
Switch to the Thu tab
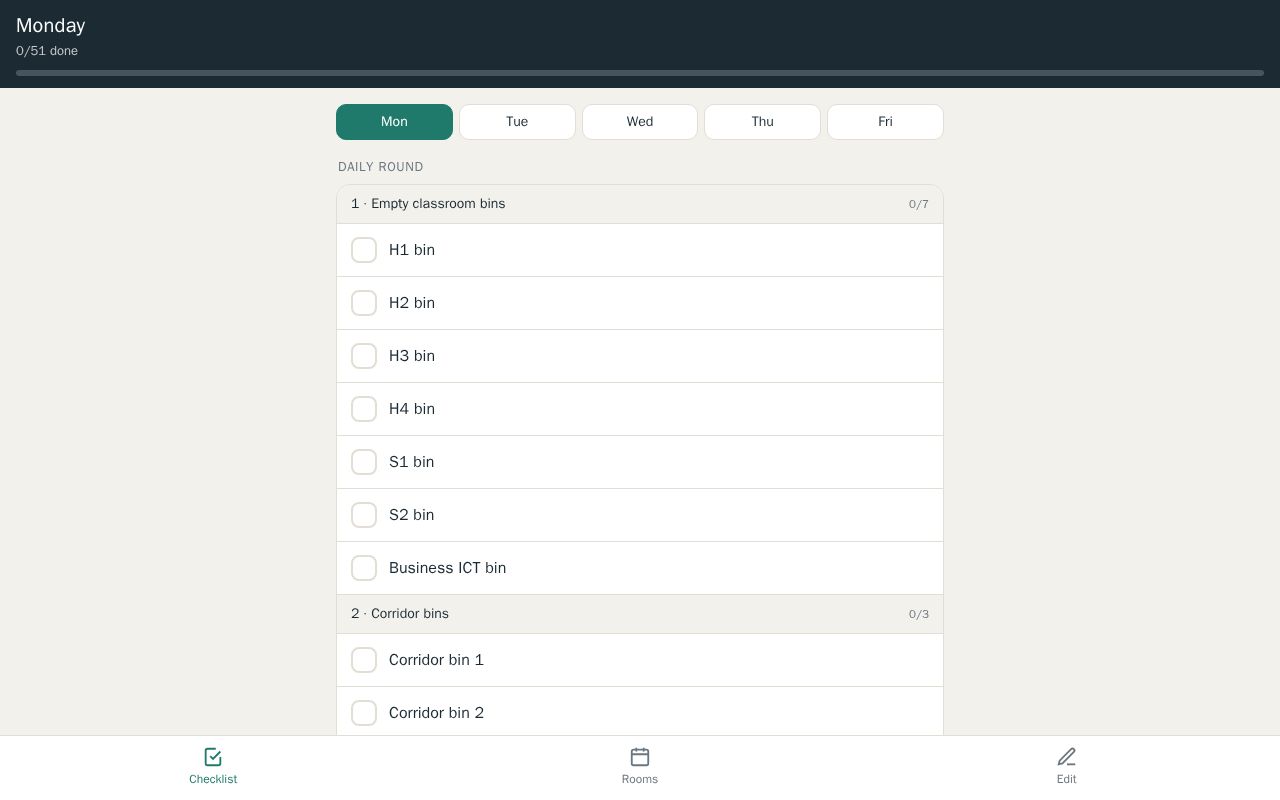[762, 122]
